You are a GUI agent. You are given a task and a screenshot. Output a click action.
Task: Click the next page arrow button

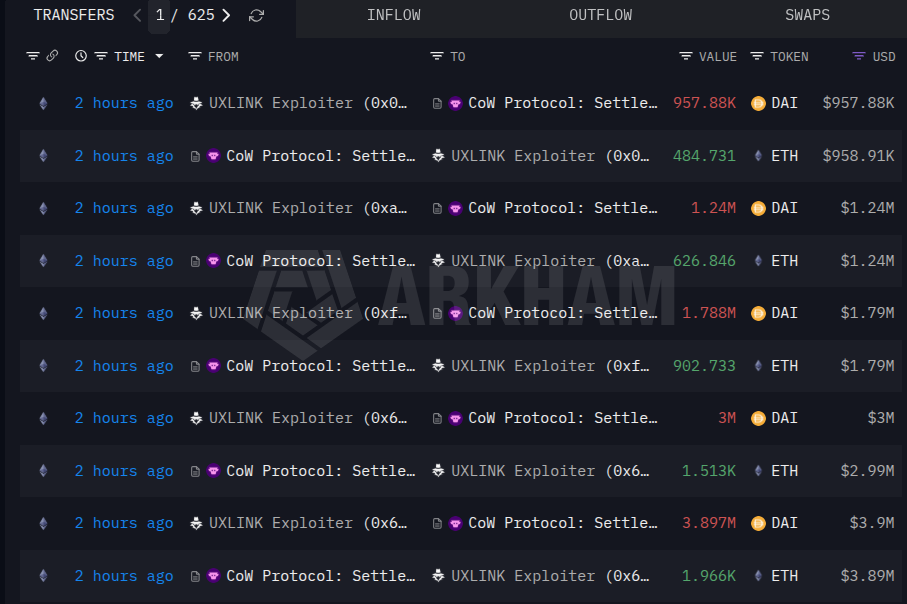click(x=225, y=15)
